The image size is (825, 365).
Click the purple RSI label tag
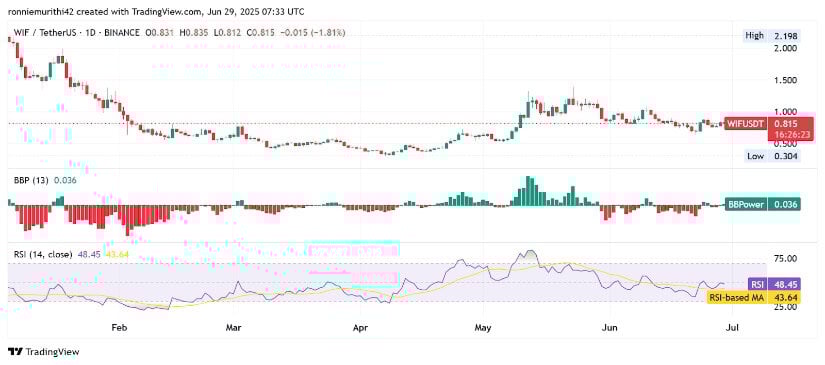(x=757, y=284)
